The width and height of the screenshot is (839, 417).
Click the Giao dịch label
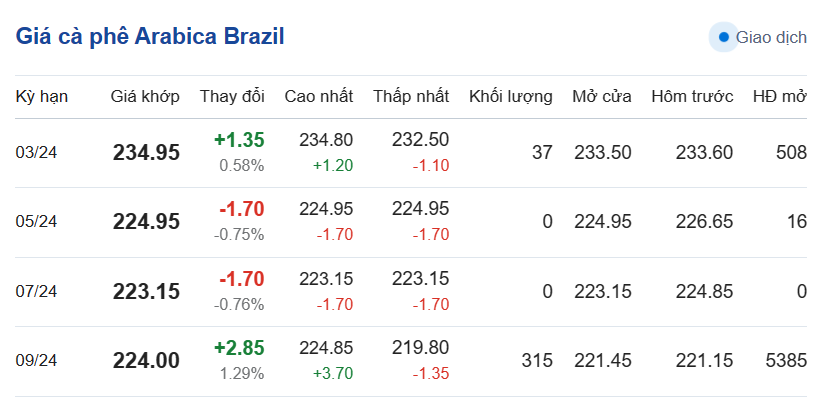[771, 37]
